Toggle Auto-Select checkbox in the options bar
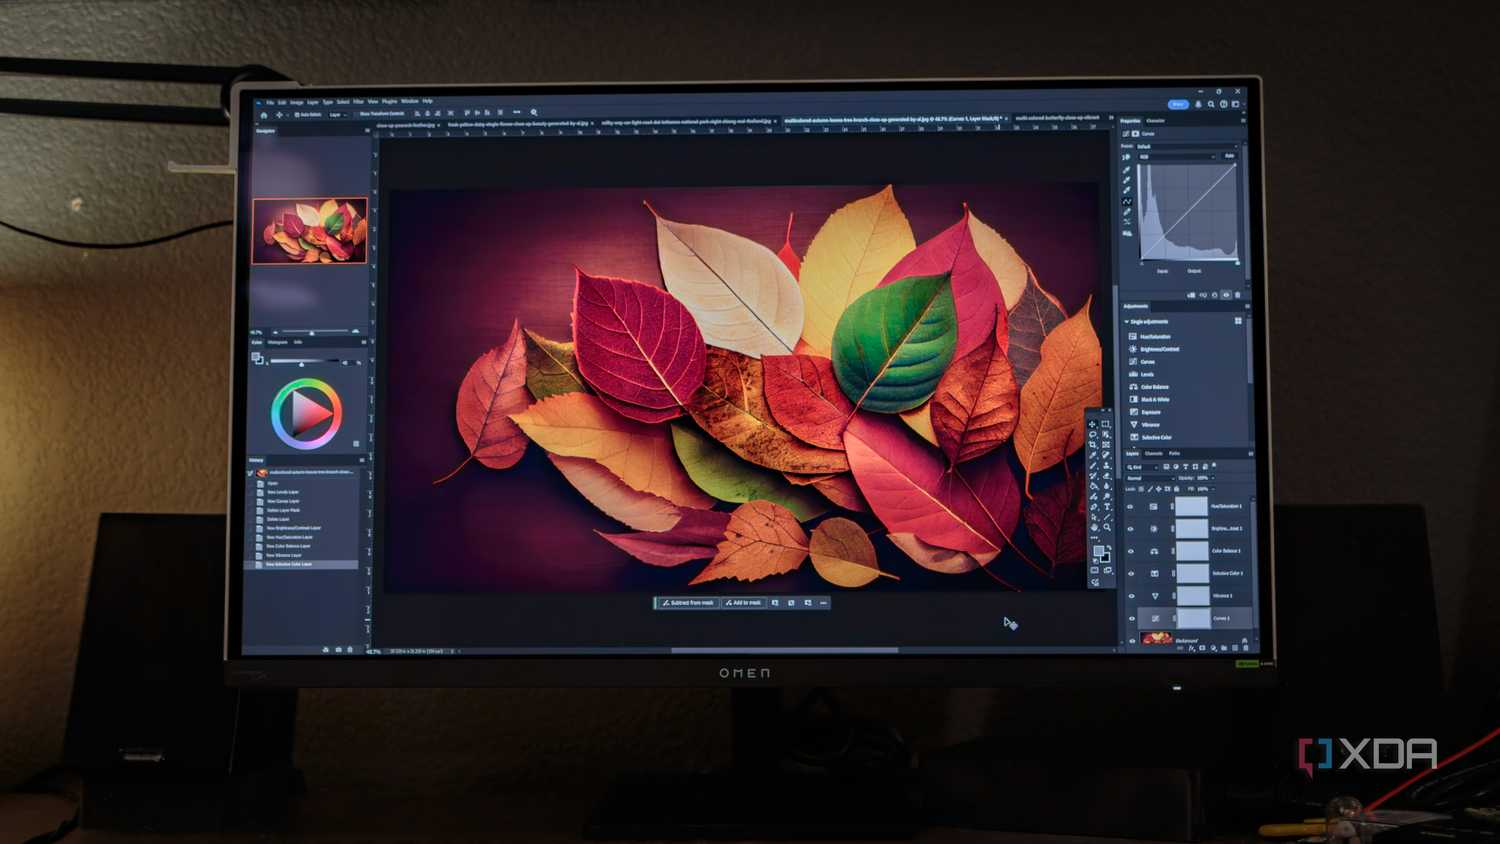 coord(296,115)
